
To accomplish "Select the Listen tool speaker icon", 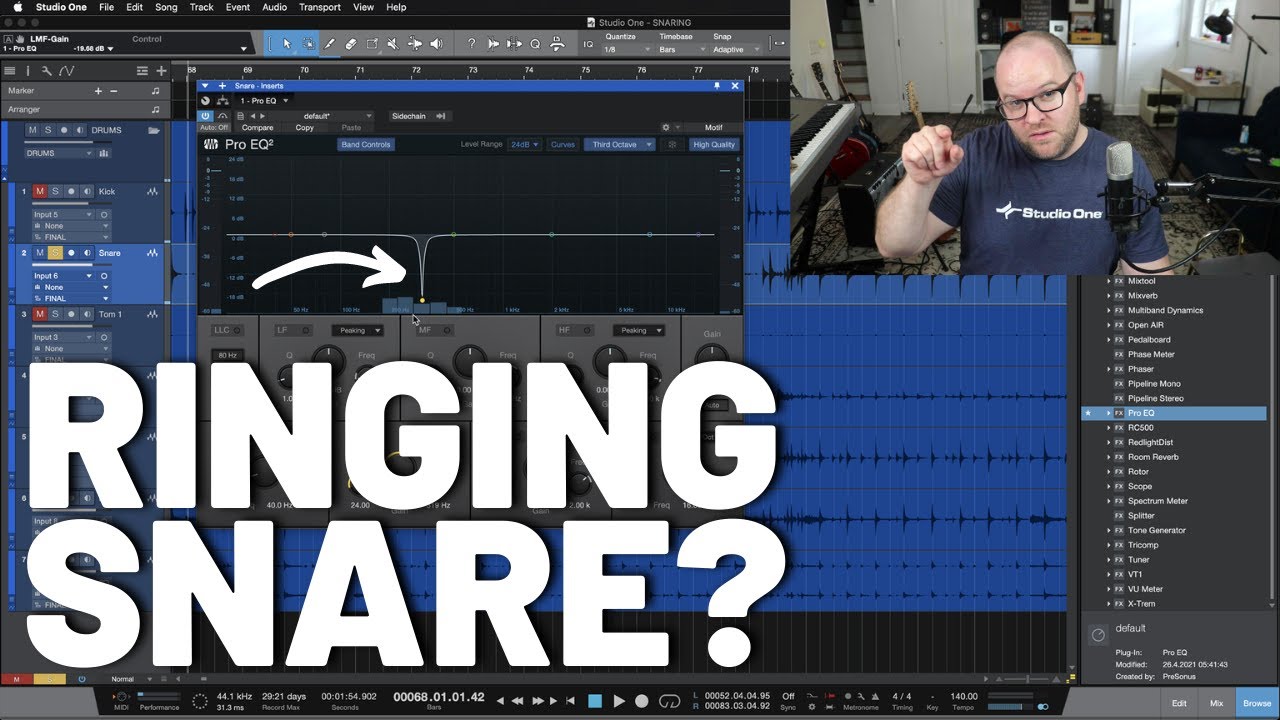I will tap(436, 44).
